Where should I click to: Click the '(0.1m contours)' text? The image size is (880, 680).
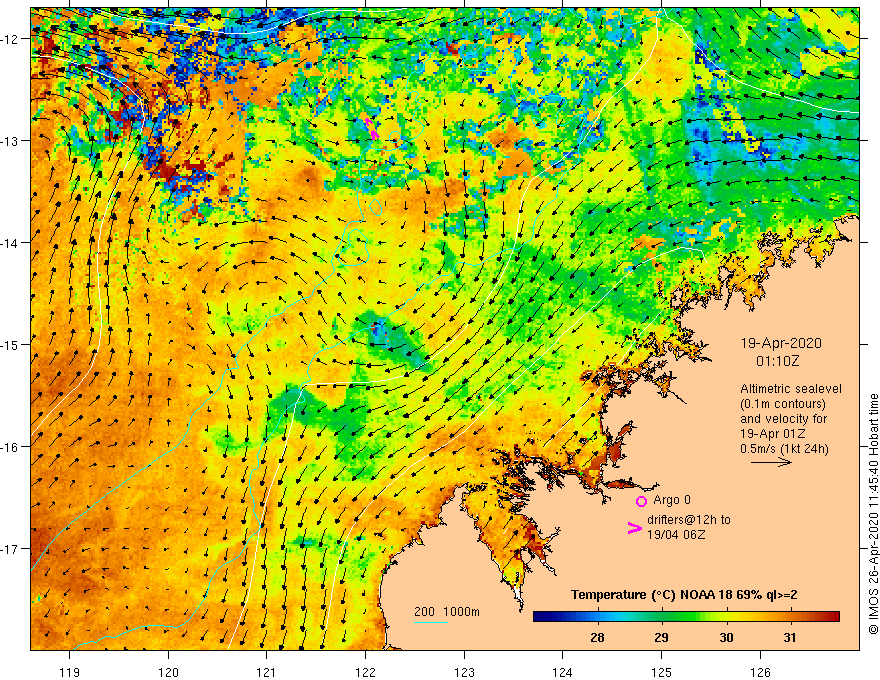coord(783,404)
